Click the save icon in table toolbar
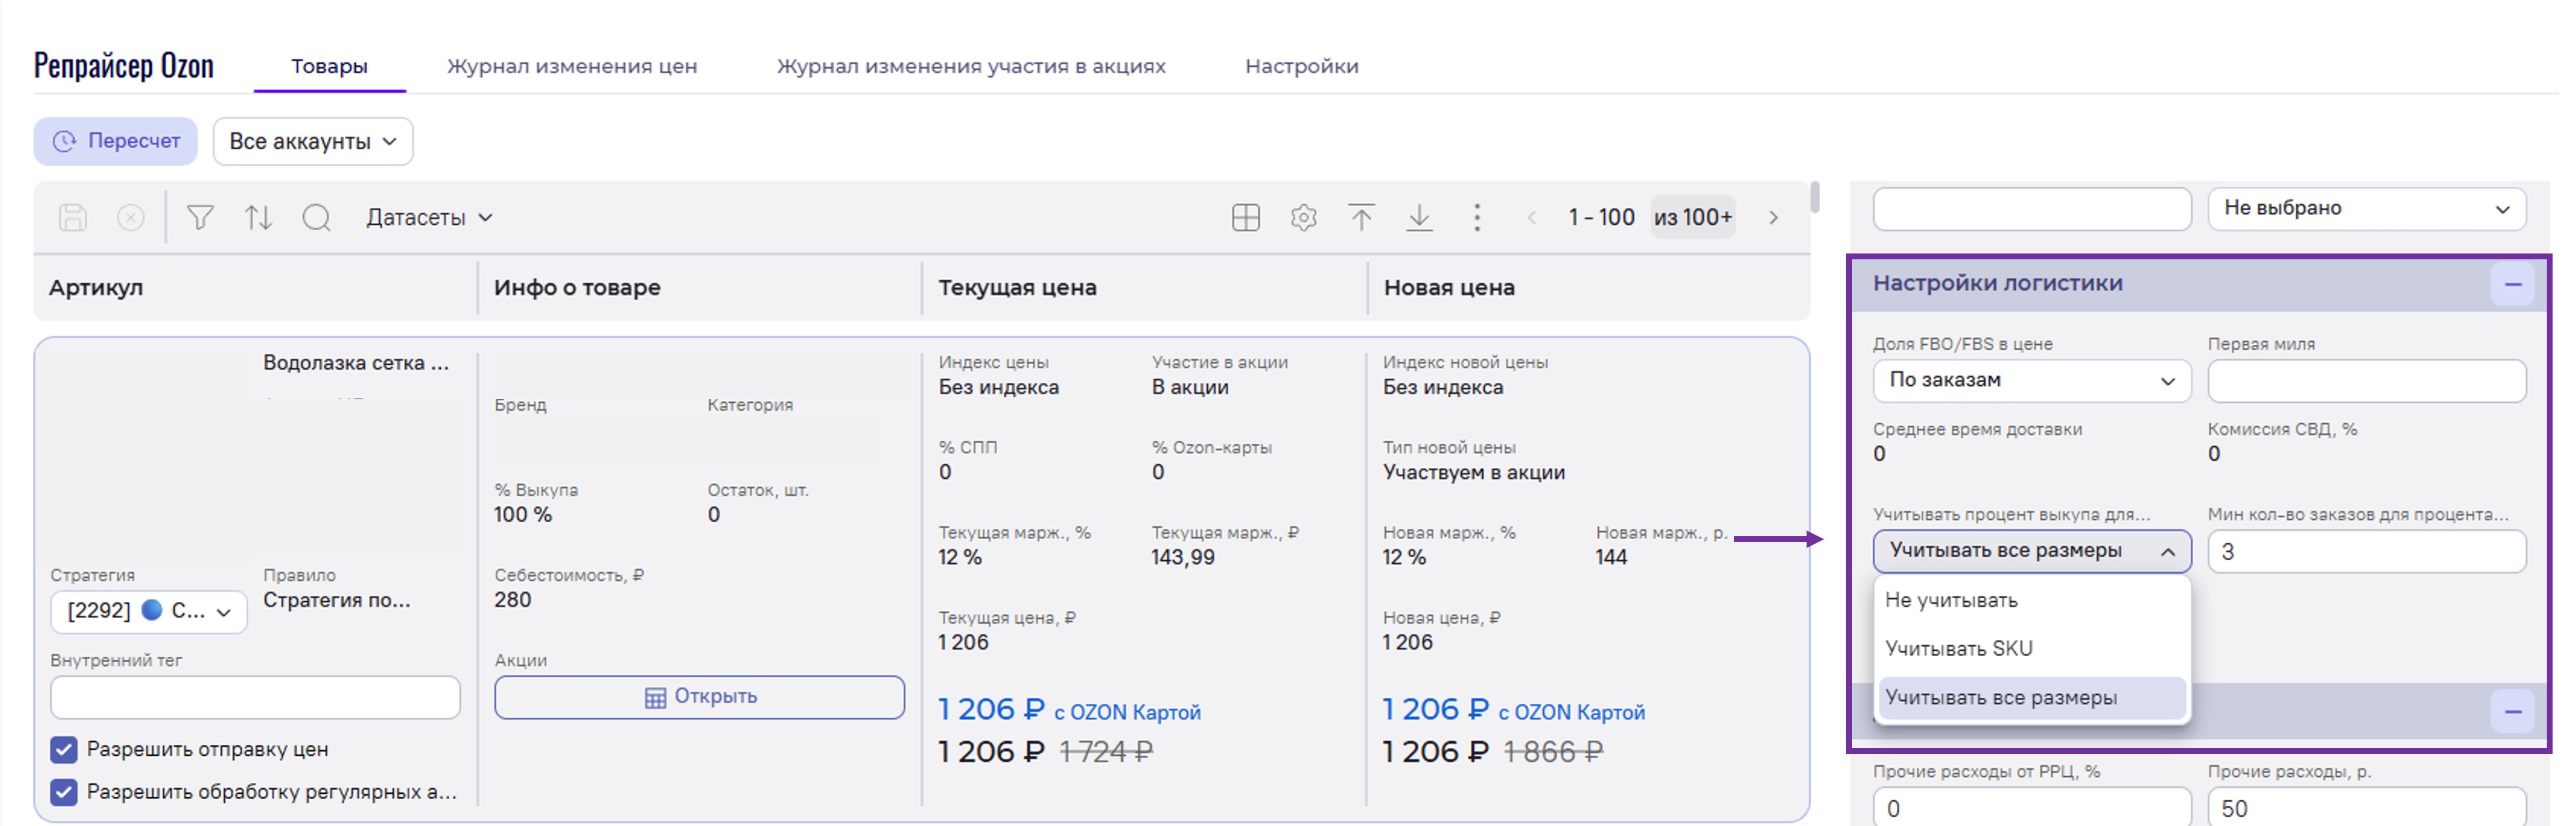The image size is (2576, 826). [x=73, y=217]
